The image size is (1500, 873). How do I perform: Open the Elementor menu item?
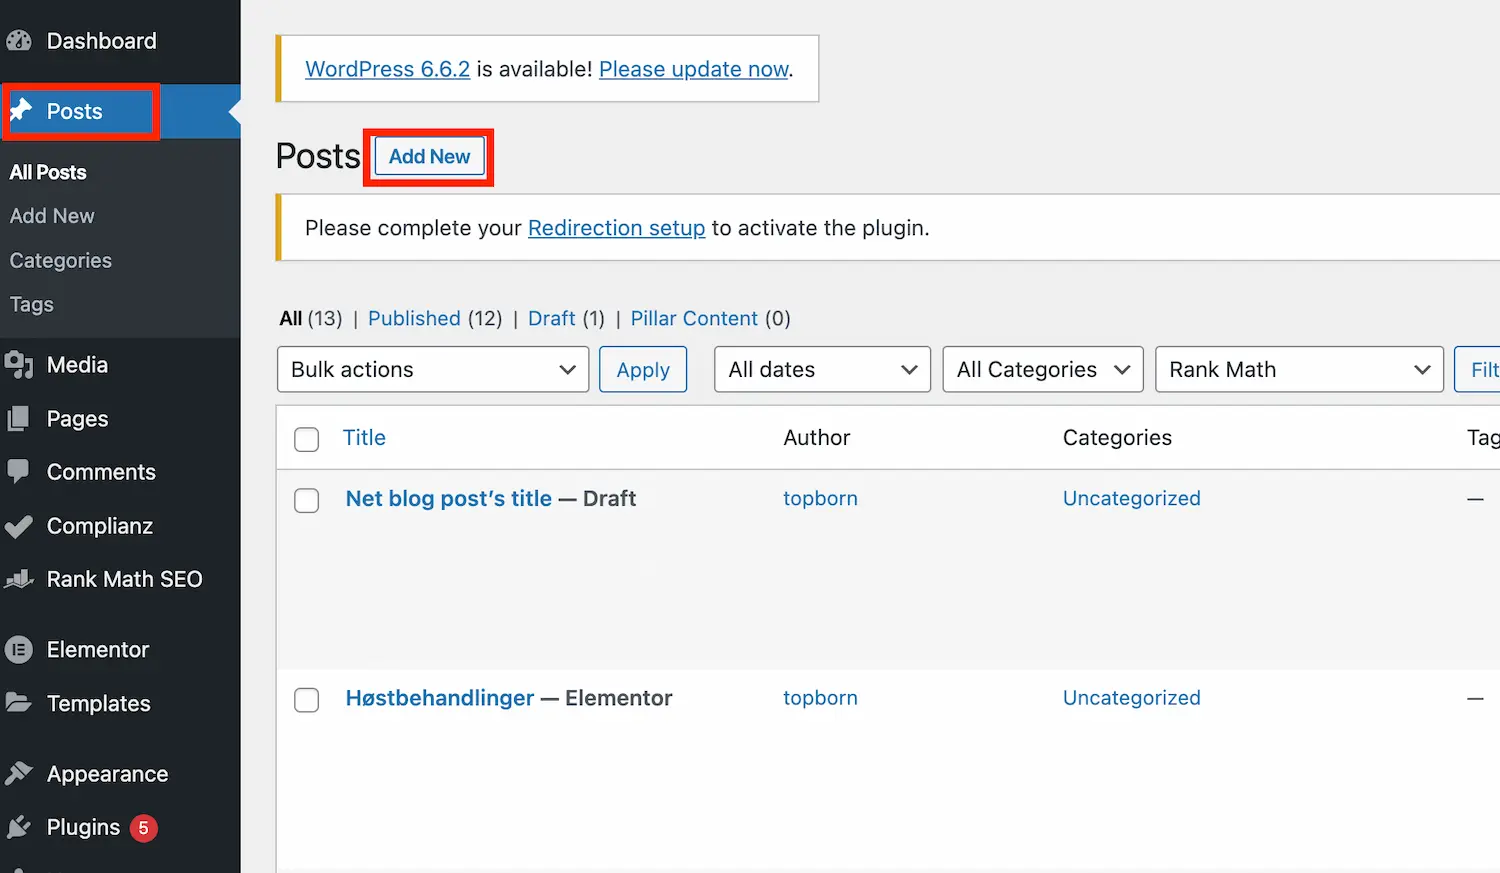98,650
